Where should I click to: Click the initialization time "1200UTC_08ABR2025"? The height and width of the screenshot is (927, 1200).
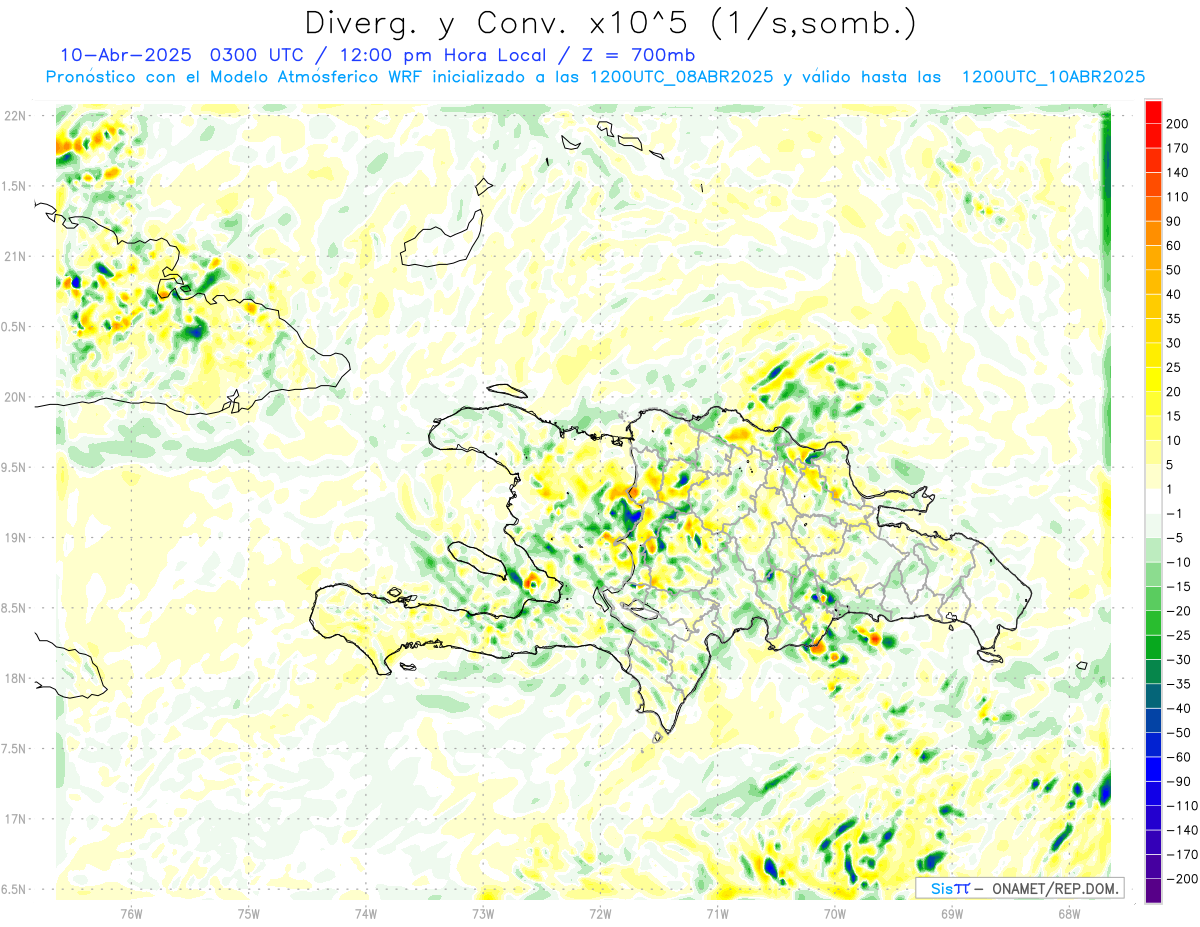click(681, 77)
